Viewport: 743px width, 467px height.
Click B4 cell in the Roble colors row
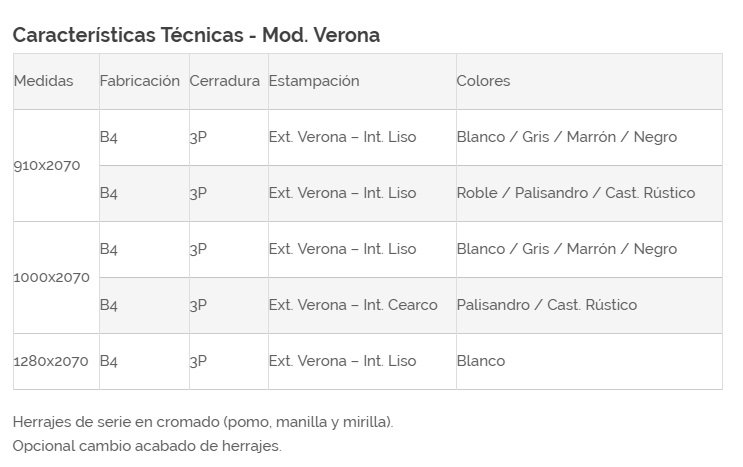pyautogui.click(x=109, y=194)
